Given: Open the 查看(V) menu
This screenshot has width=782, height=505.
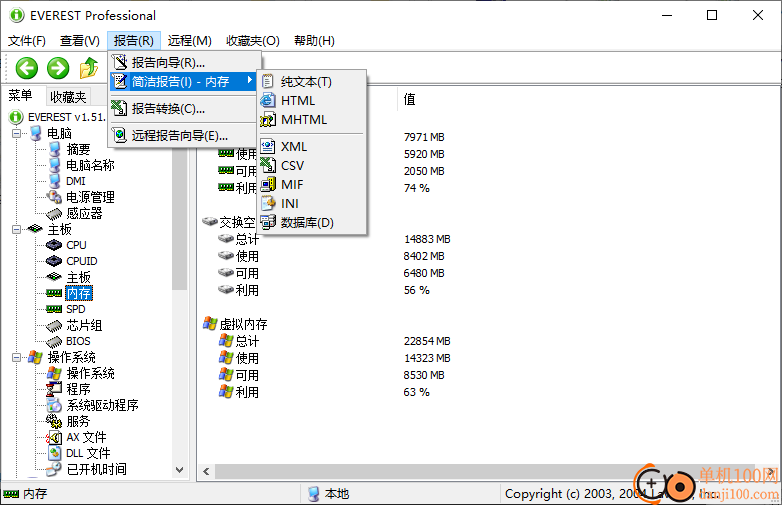Looking at the screenshot, I should 80,40.
